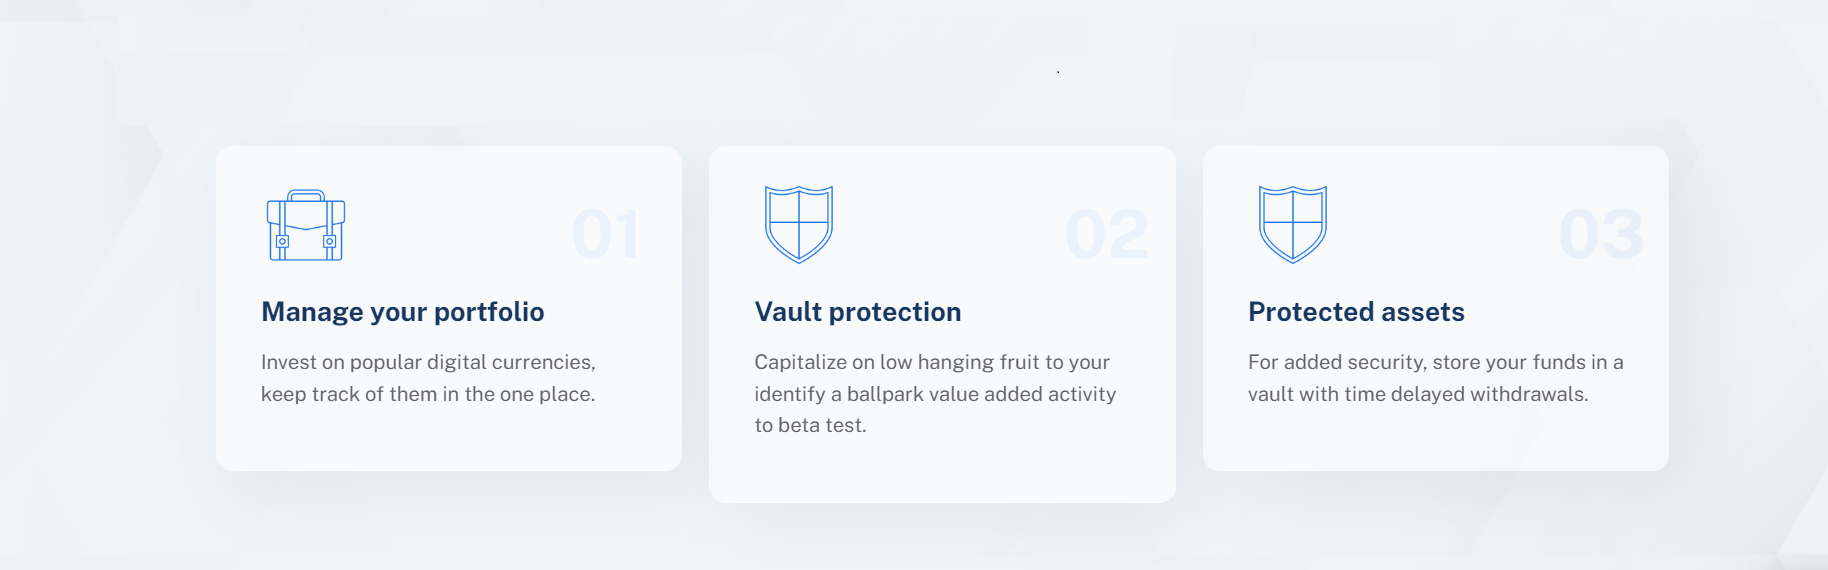Click the tiny black dot above the cards
Viewport: 1828px width, 570px height.
click(1058, 72)
